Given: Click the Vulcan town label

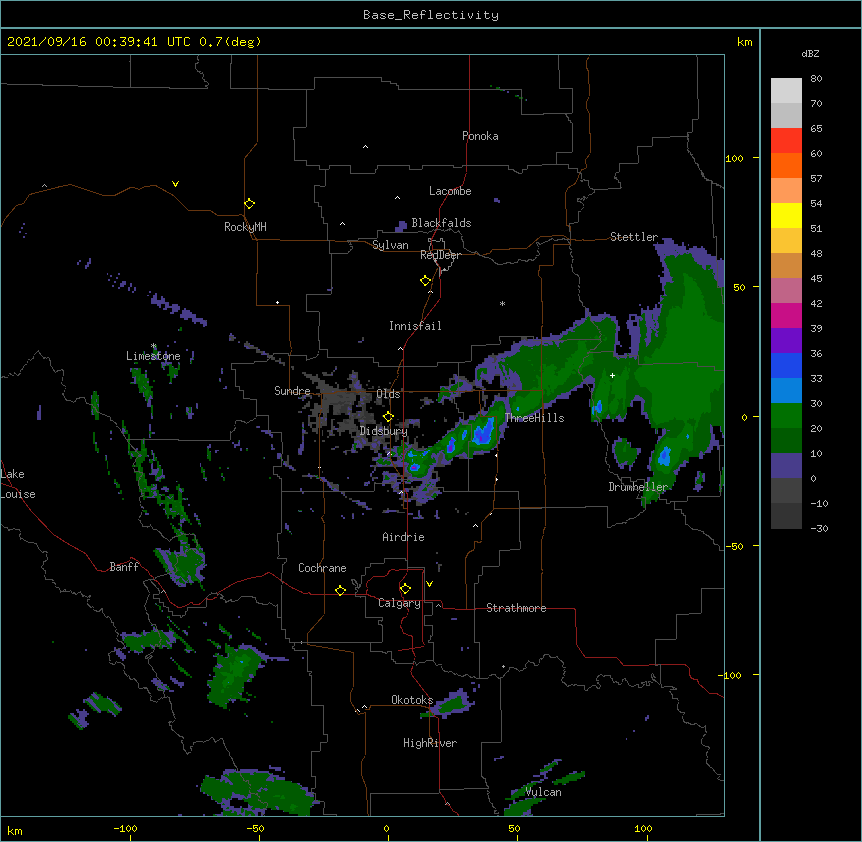Looking at the screenshot, I should 543,792.
